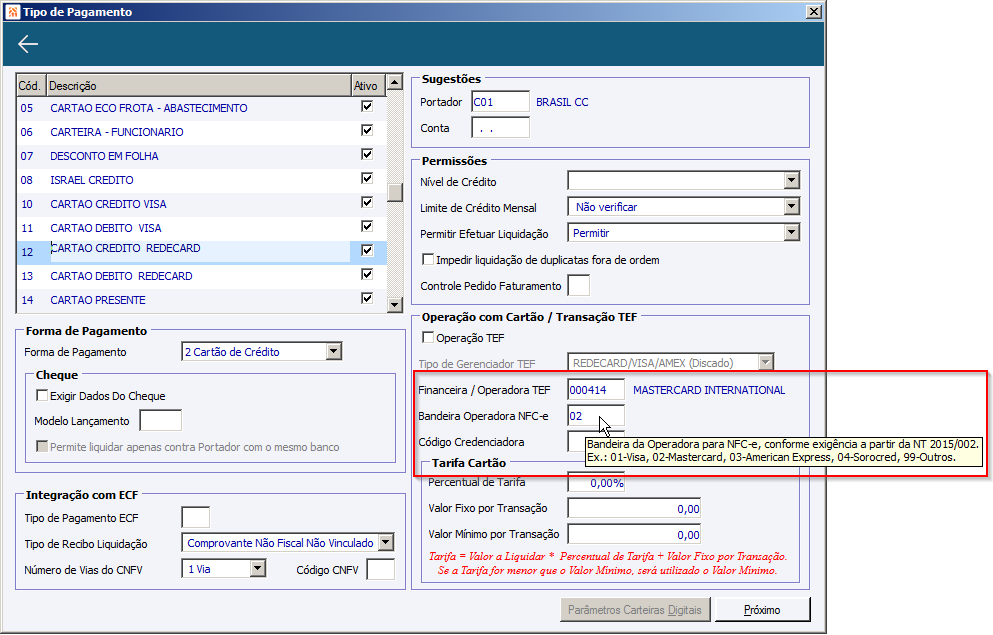The image size is (993, 635).
Task: Toggle Ativo checkbox for CARTAO CREDITO REDECARD
Action: pyautogui.click(x=367, y=251)
